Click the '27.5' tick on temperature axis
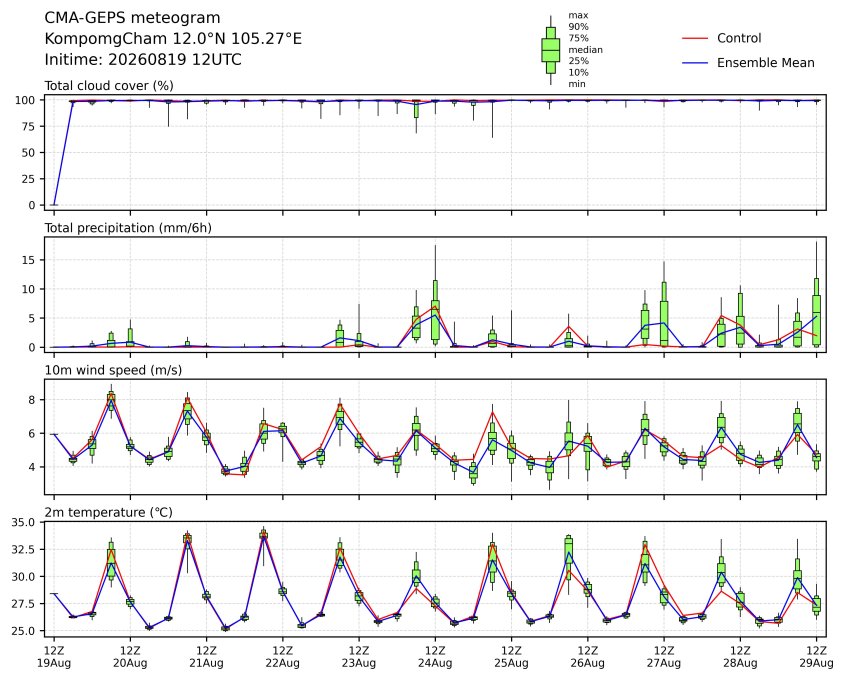The width and height of the screenshot is (845, 680). (24, 604)
